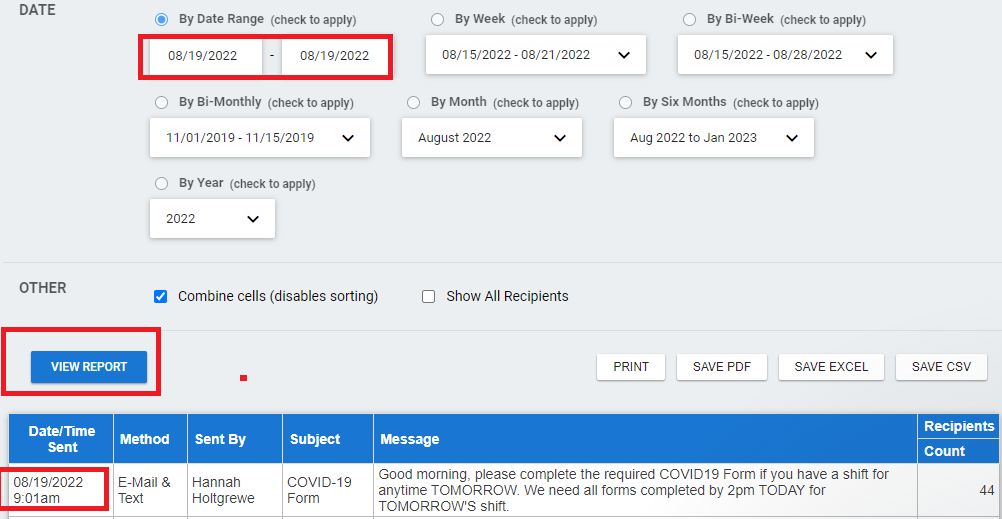Open the week dropdown 08/15/2022 - 08/21/2022
Image resolution: width=1002 pixels, height=519 pixels.
tap(536, 55)
